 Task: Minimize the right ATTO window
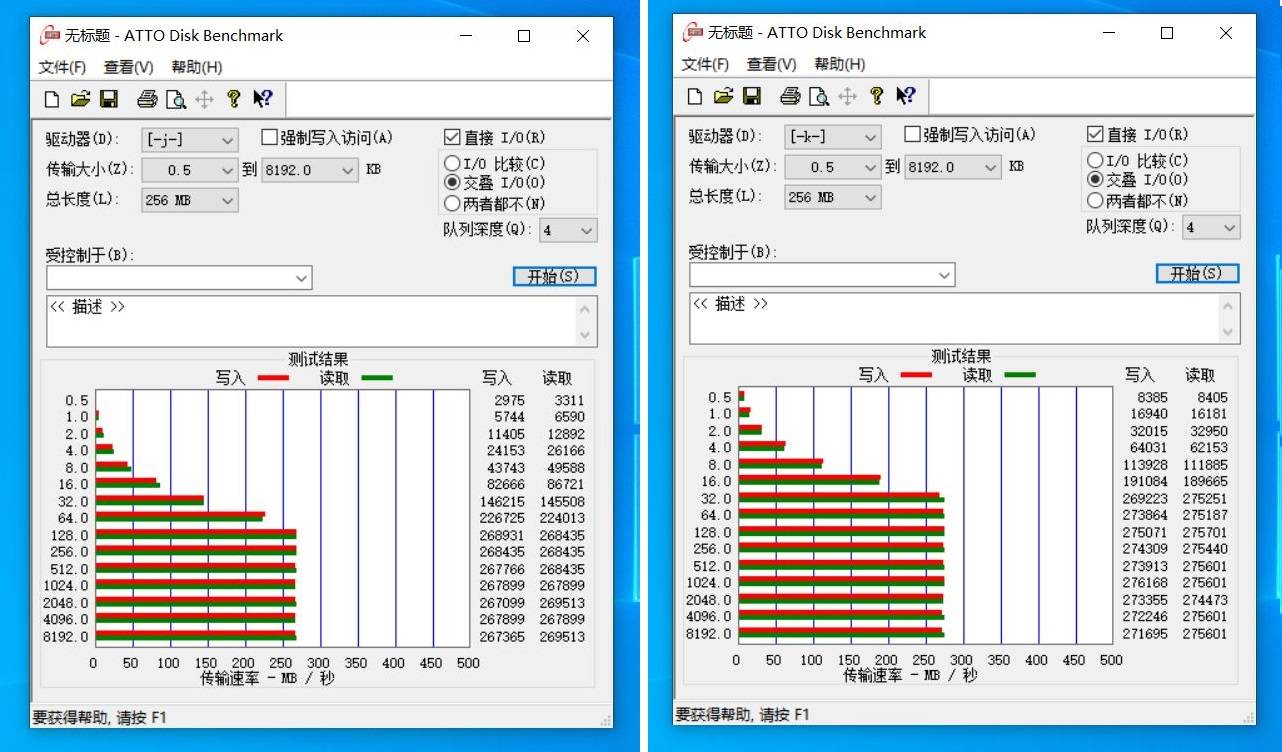click(1109, 33)
